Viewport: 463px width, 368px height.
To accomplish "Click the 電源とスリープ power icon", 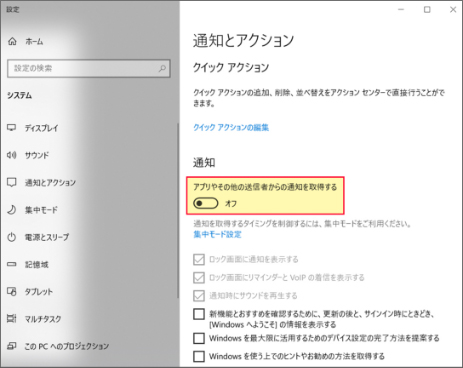I will tap(12, 237).
